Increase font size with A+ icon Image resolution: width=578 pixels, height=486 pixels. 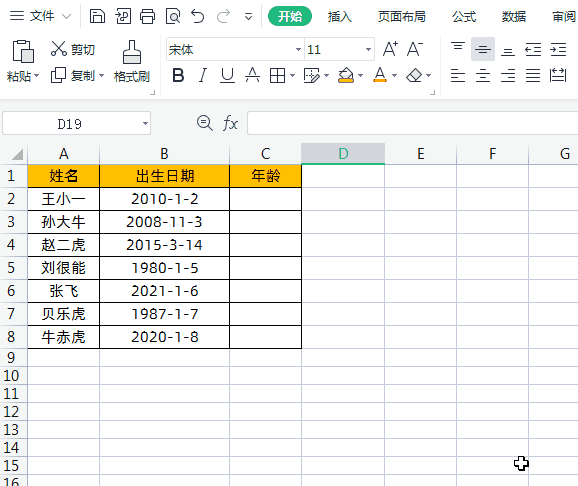pyautogui.click(x=390, y=49)
